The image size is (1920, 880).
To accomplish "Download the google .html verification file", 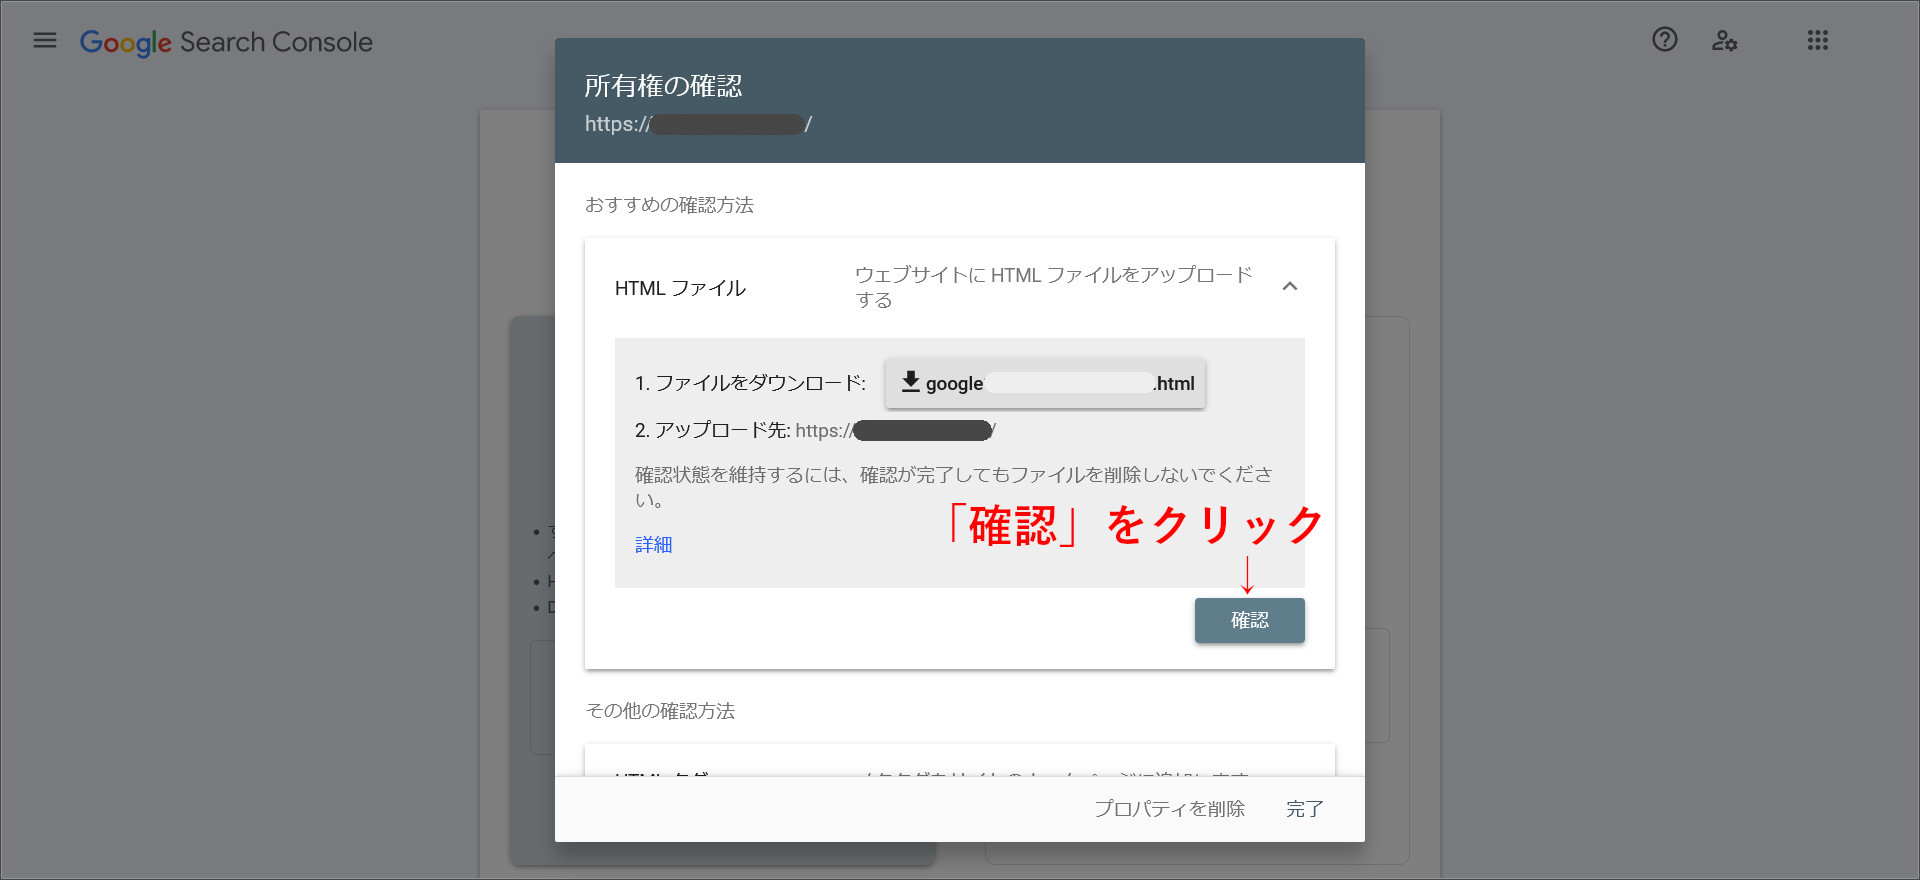I will click(x=1045, y=383).
